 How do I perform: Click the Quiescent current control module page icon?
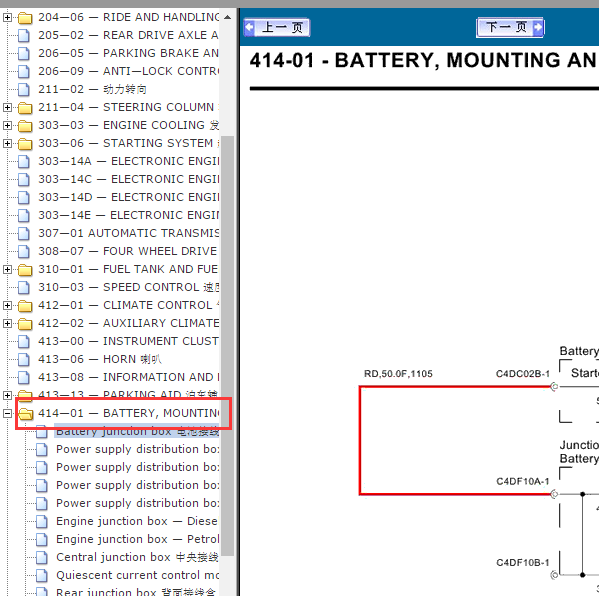pyautogui.click(x=42, y=575)
